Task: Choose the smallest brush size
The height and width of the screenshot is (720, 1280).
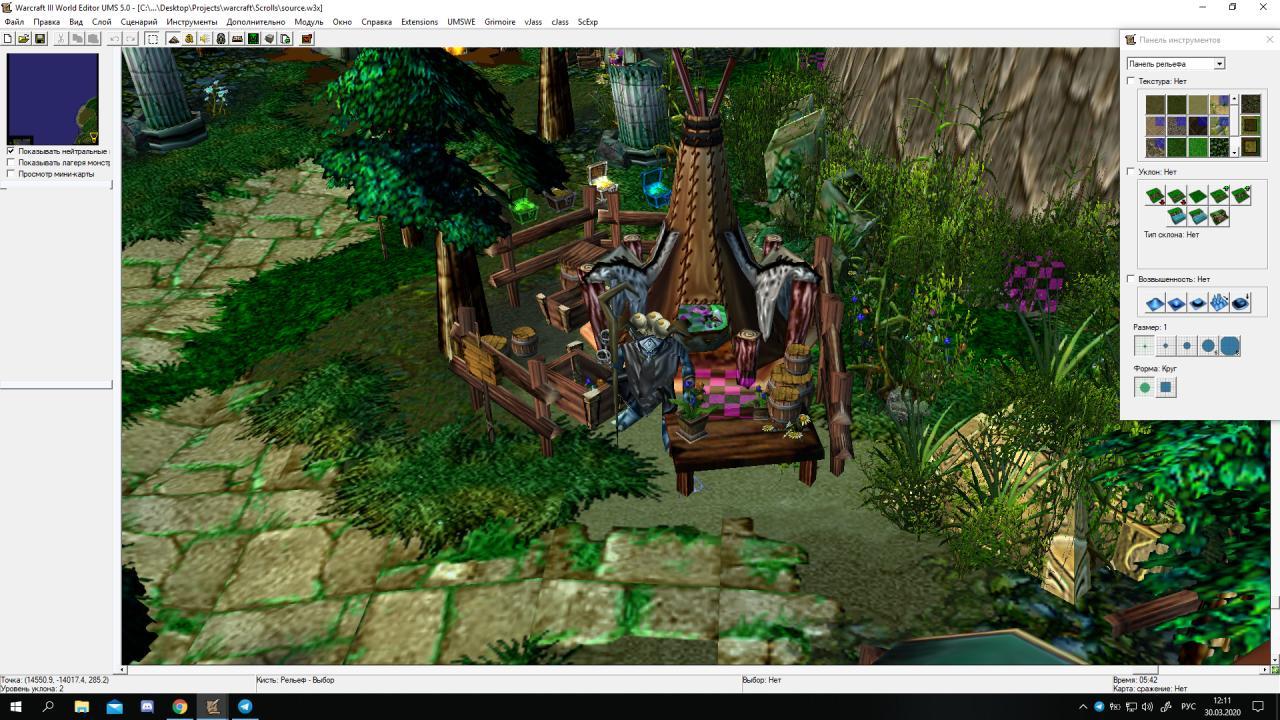Action: point(1144,346)
